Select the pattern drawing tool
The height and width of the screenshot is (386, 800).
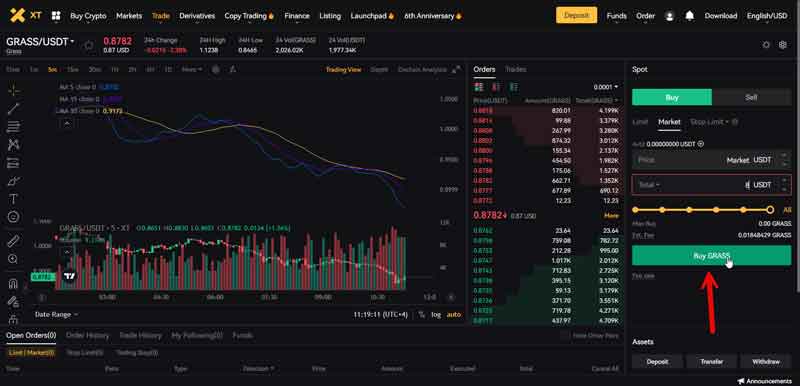[14, 145]
